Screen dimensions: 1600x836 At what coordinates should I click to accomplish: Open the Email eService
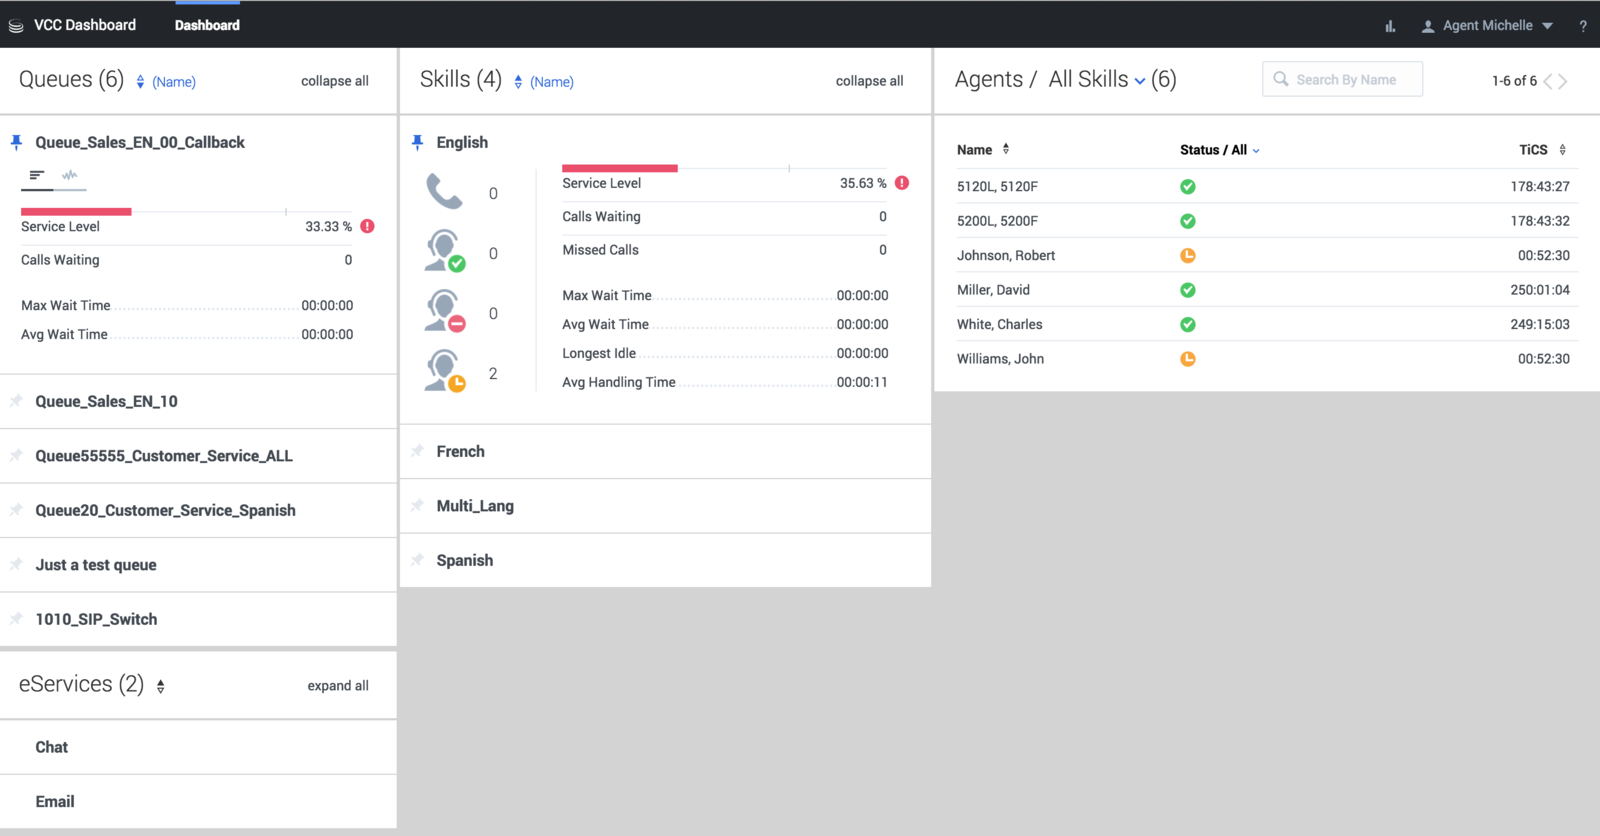(198, 801)
